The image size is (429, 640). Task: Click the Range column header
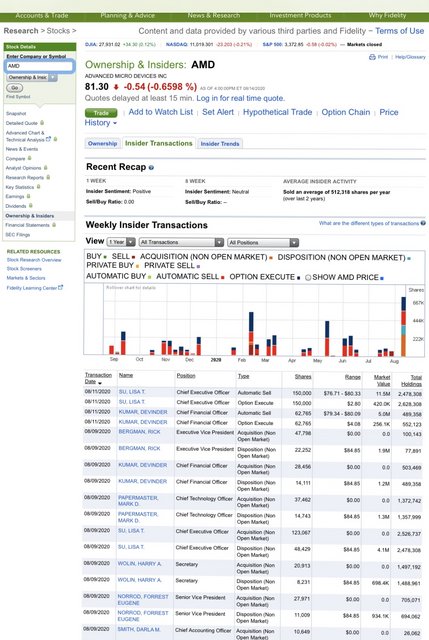tap(353, 377)
